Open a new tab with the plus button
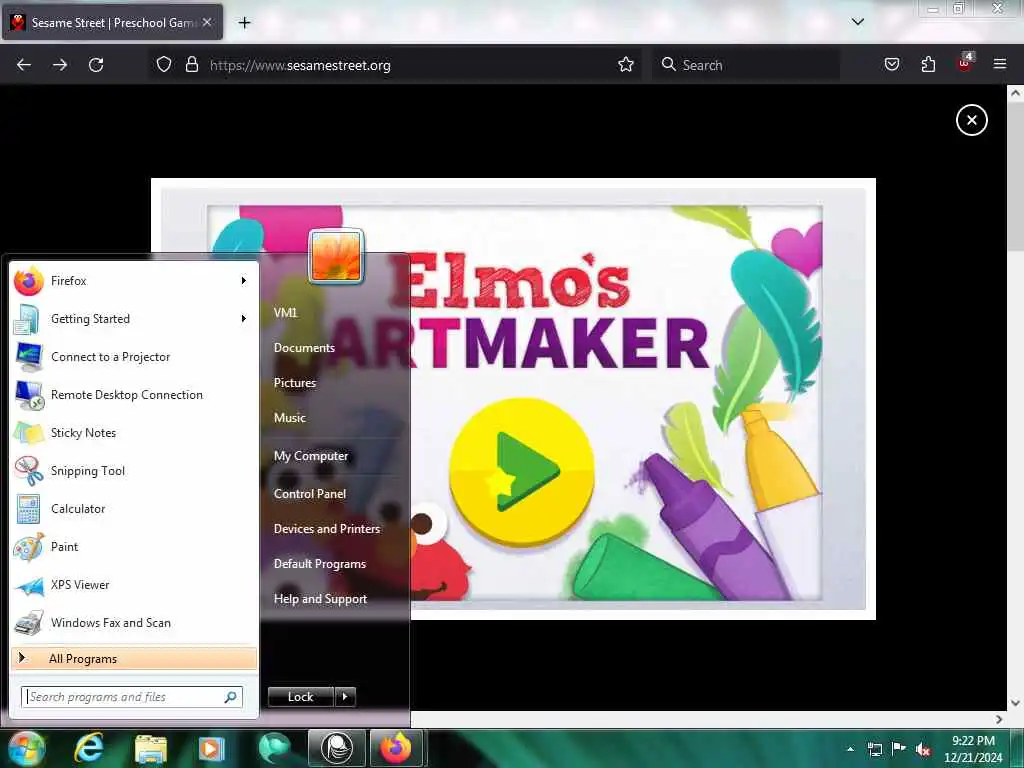 pyautogui.click(x=244, y=23)
